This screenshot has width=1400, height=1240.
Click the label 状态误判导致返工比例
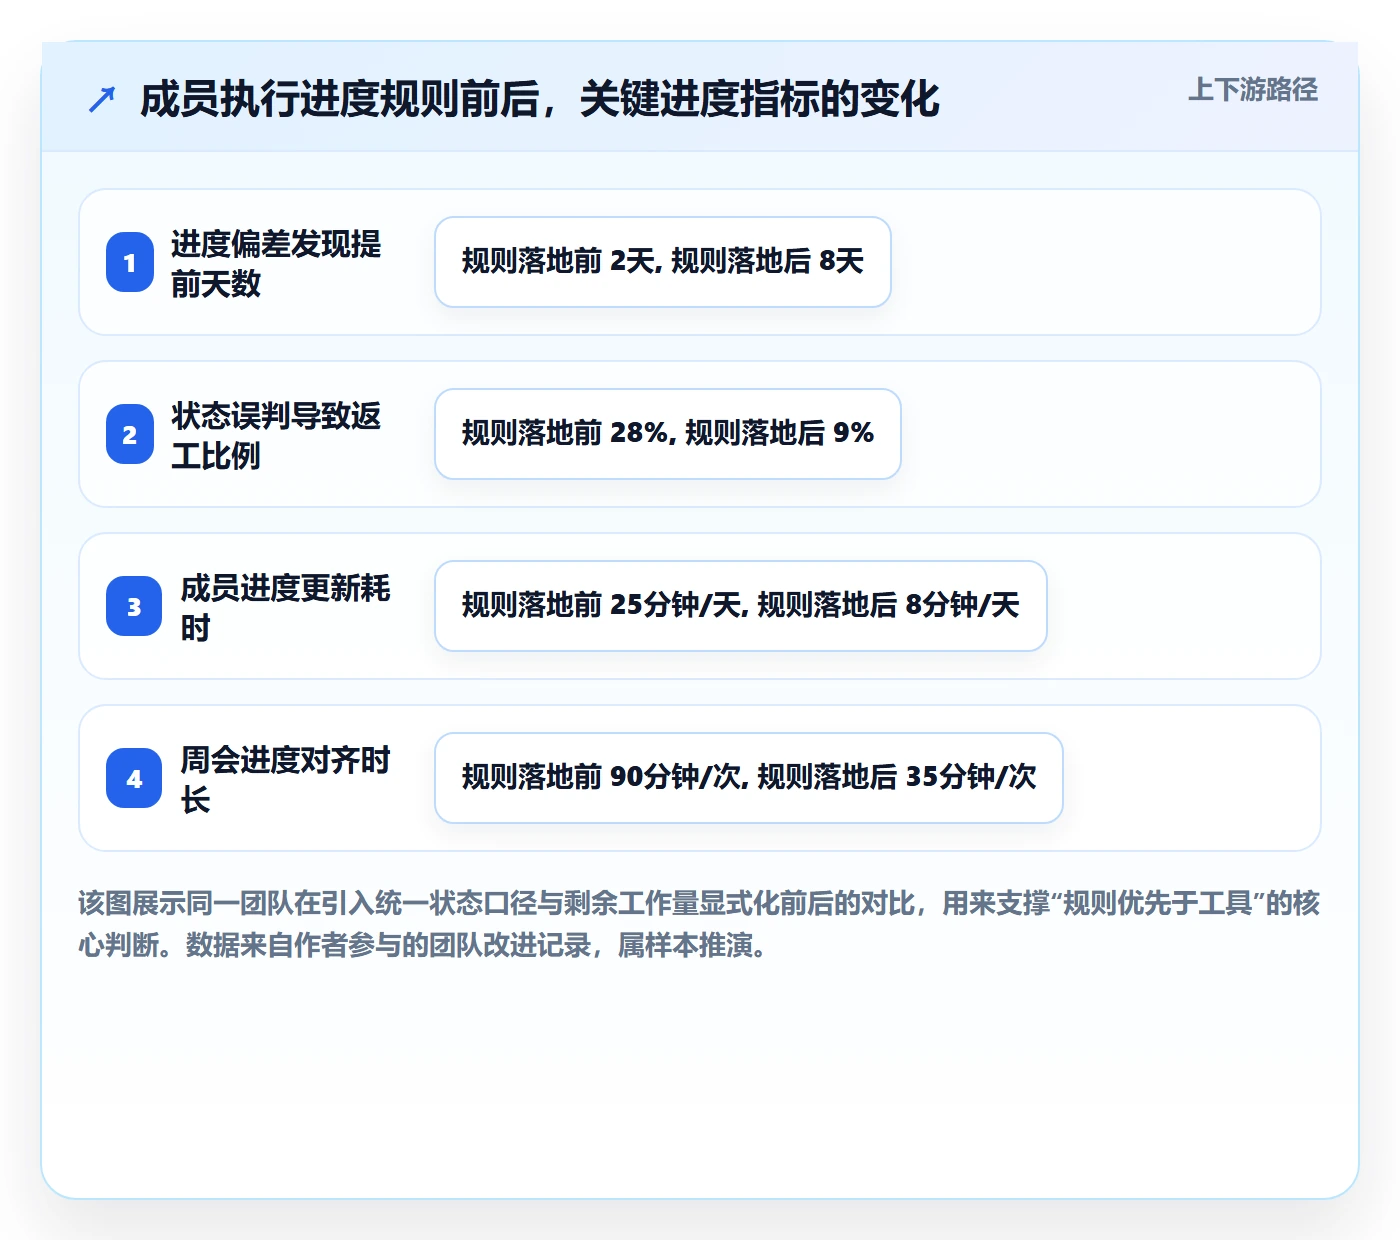pos(276,435)
